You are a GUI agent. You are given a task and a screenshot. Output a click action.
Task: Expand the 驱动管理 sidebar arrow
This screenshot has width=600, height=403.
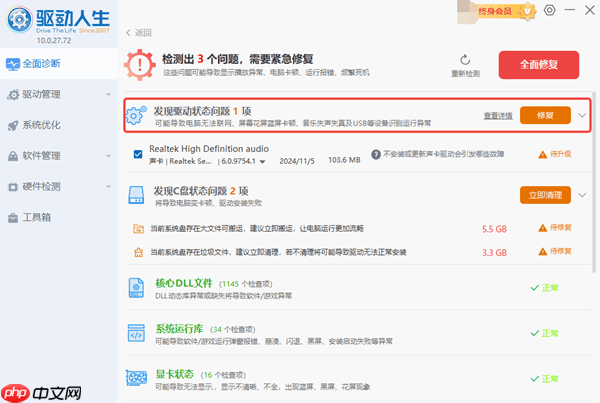click(108, 95)
